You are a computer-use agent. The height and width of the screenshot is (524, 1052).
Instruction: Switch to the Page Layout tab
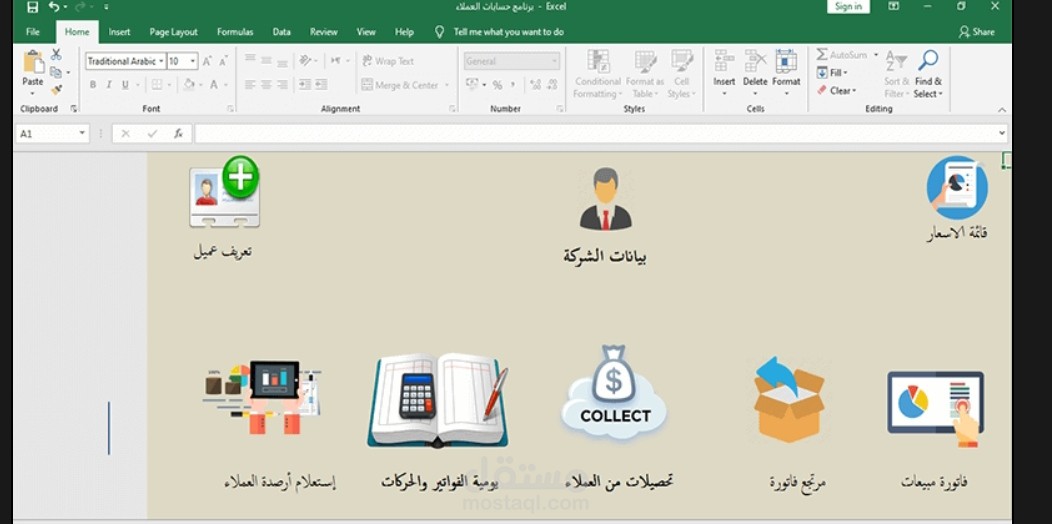point(173,32)
